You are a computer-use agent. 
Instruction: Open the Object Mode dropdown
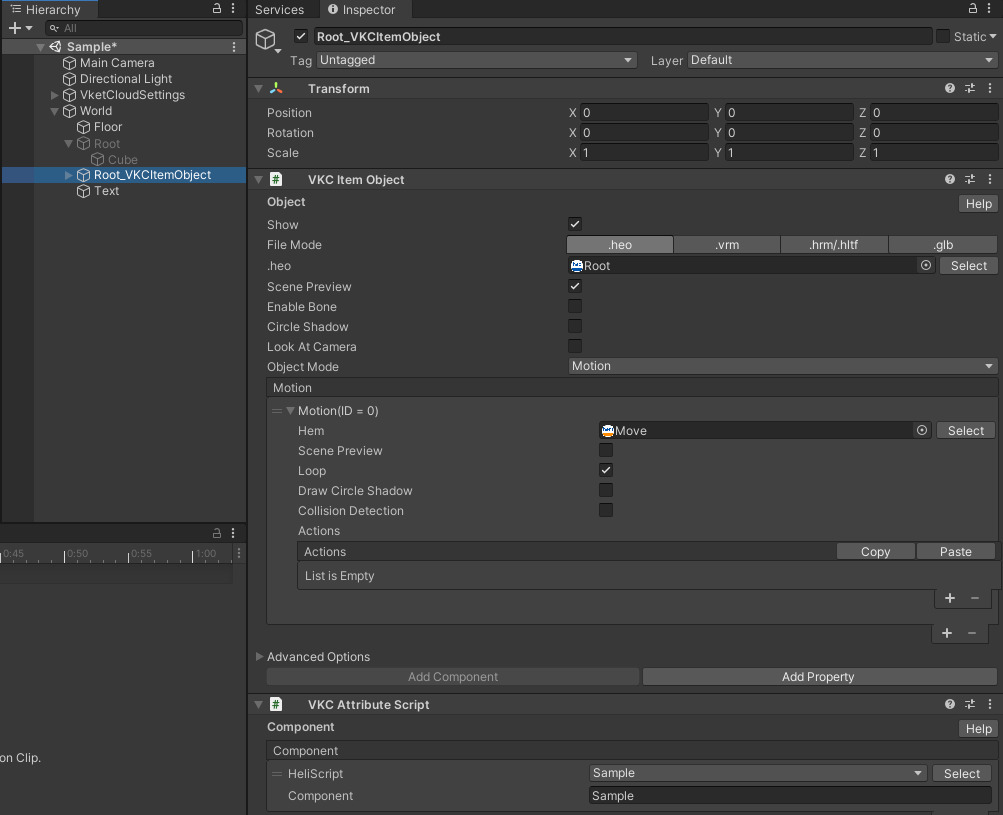pyautogui.click(x=782, y=367)
